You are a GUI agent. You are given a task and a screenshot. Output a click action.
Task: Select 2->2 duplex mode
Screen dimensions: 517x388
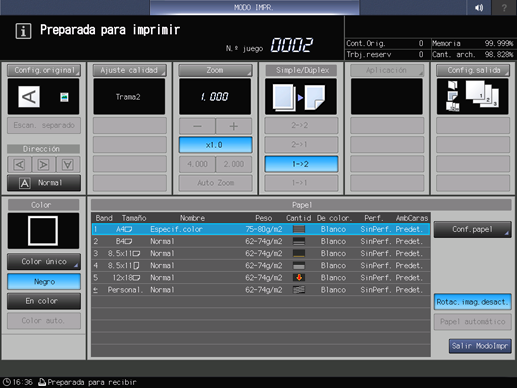301,126
